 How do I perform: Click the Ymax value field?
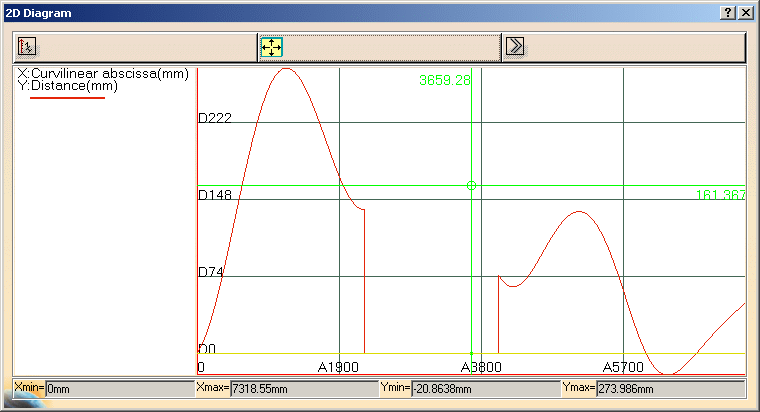(x=669, y=388)
